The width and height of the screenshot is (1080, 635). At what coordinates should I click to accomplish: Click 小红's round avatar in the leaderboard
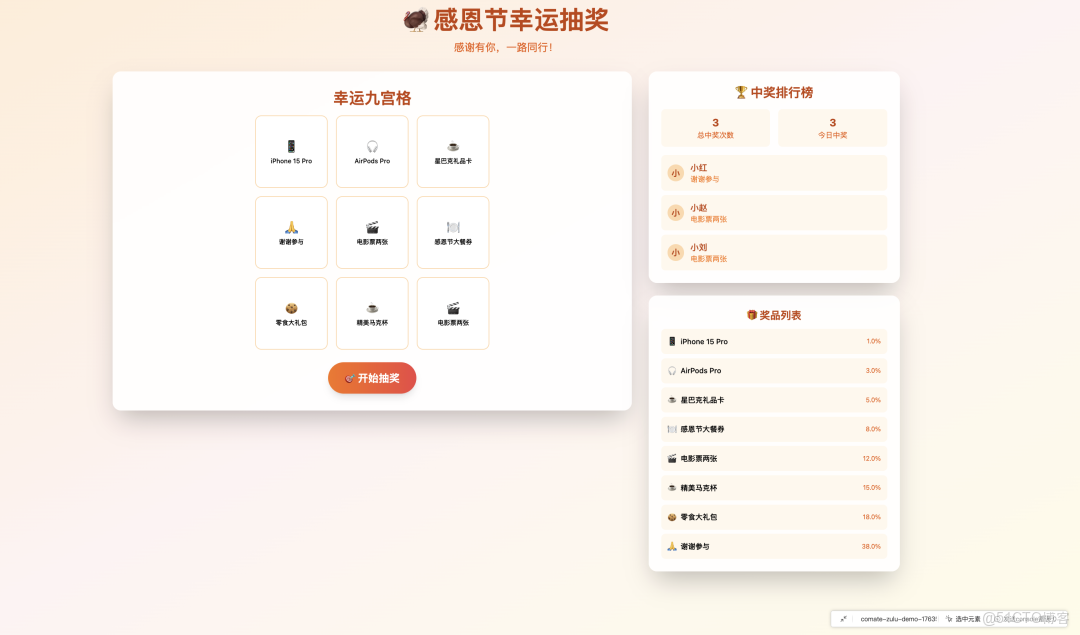pyautogui.click(x=675, y=172)
